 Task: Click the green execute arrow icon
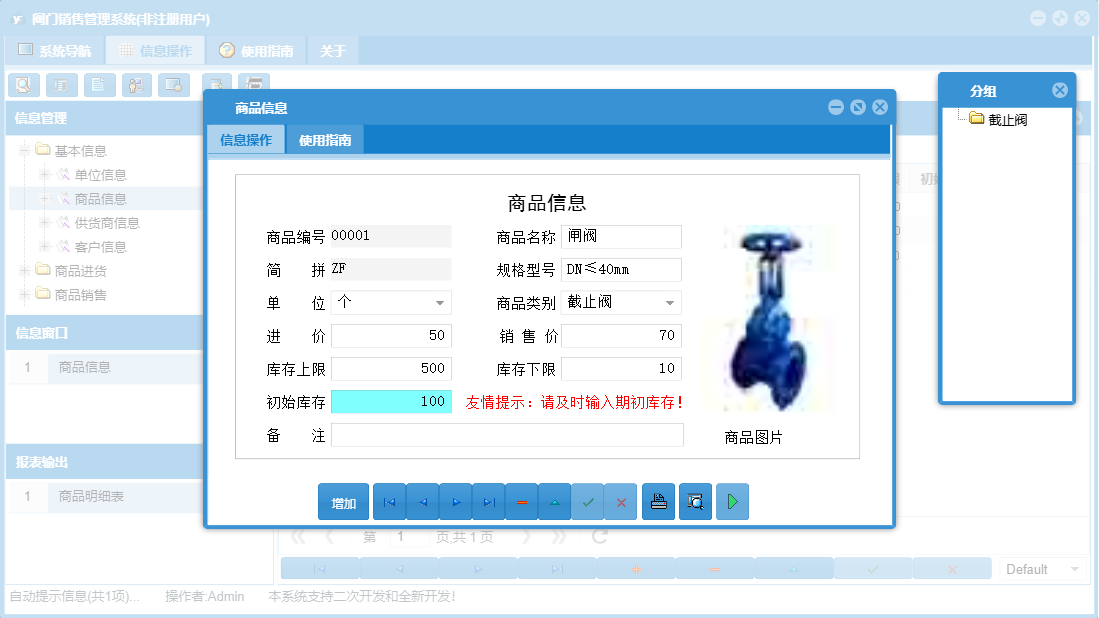tap(731, 501)
